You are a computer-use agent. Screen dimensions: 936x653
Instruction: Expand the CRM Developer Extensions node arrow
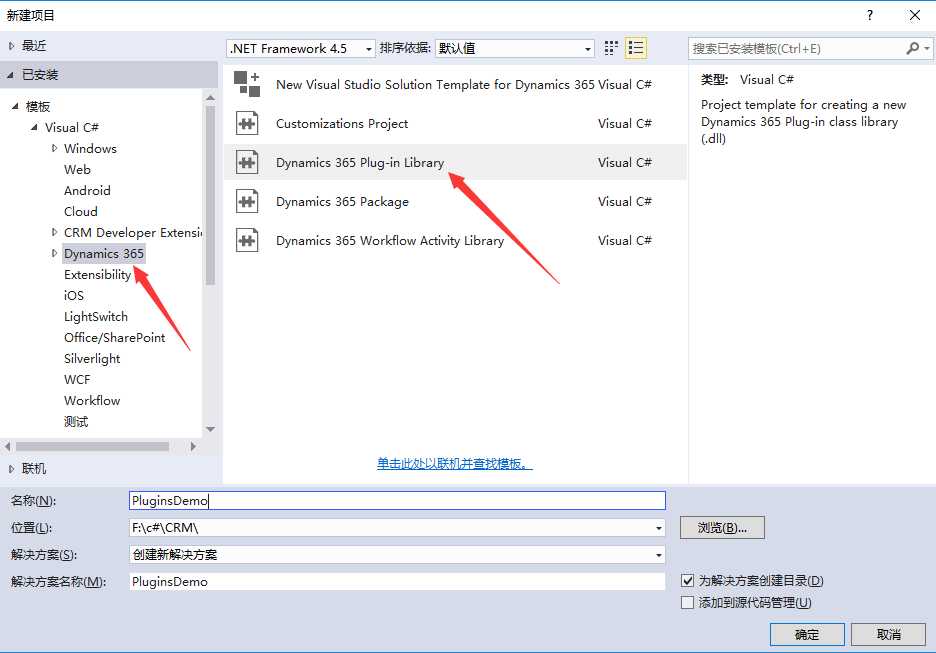(x=54, y=232)
